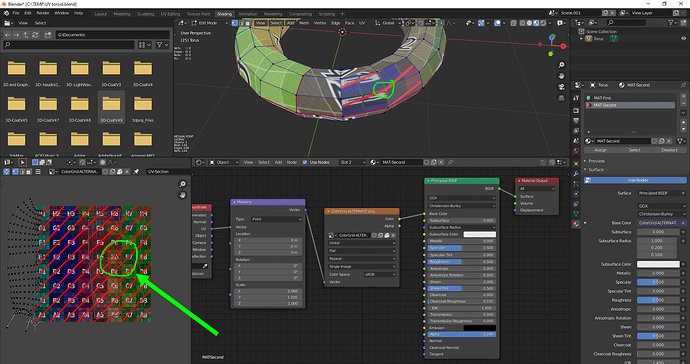Add a new material slot

click(683, 96)
